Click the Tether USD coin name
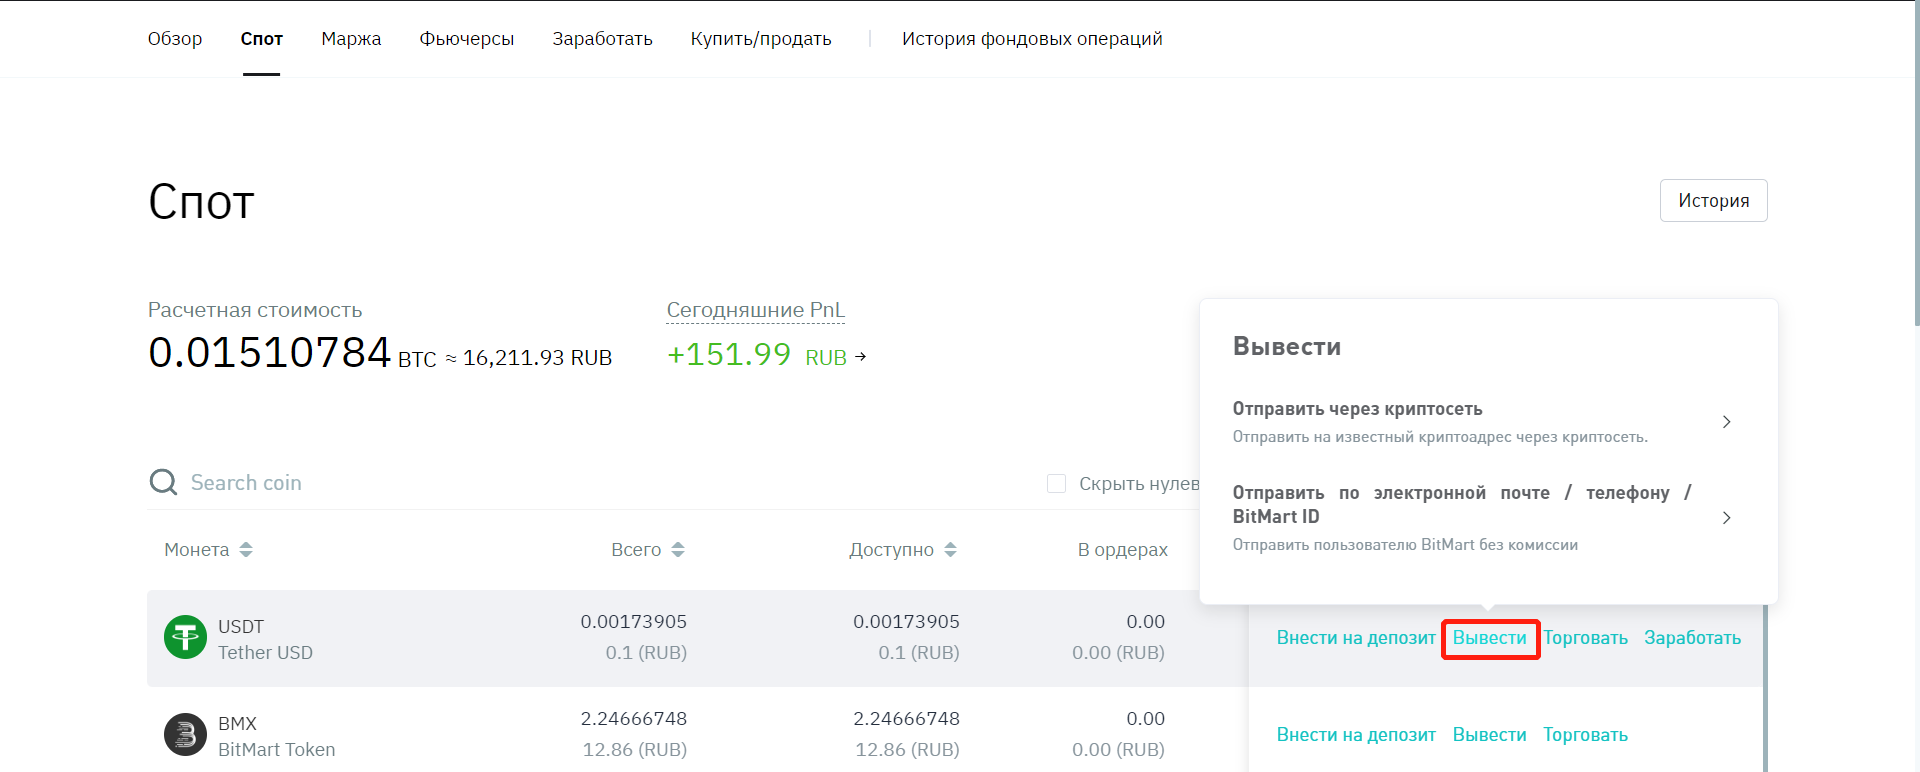Viewport: 1920px width, 772px height. [x=266, y=653]
